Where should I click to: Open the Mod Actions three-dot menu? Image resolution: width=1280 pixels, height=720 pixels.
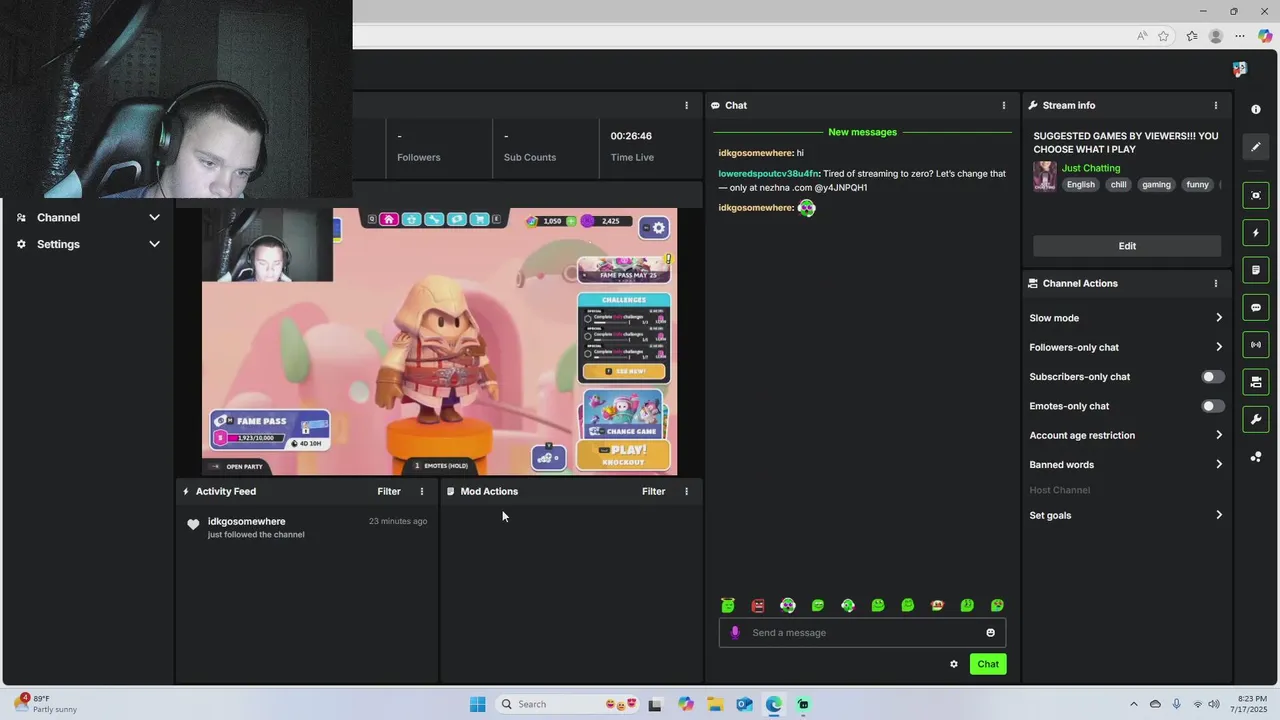point(686,491)
